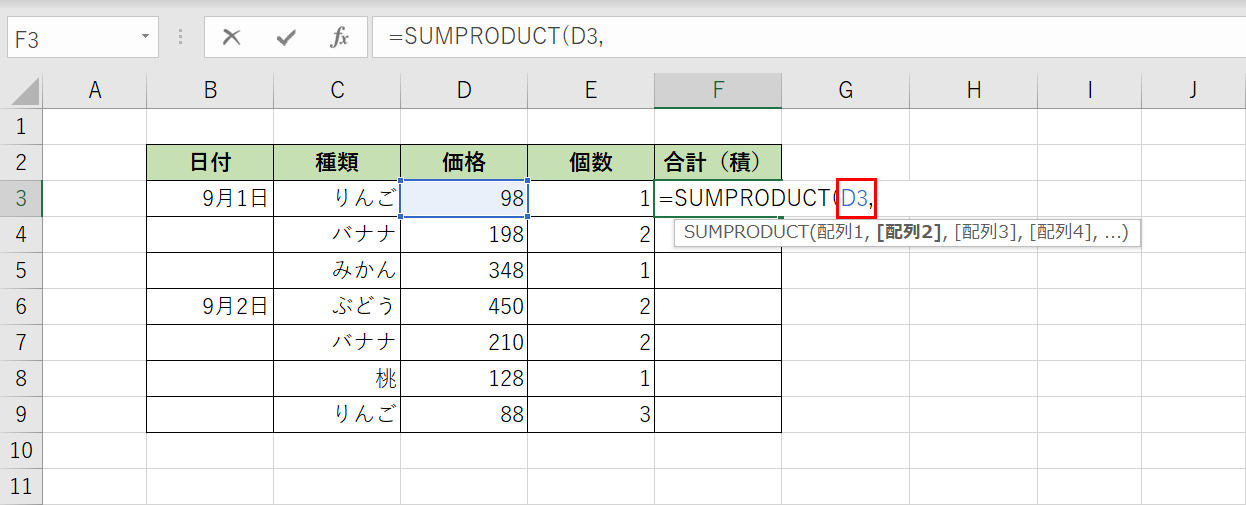This screenshot has width=1246, height=505.
Task: Select column H header
Action: [973, 90]
